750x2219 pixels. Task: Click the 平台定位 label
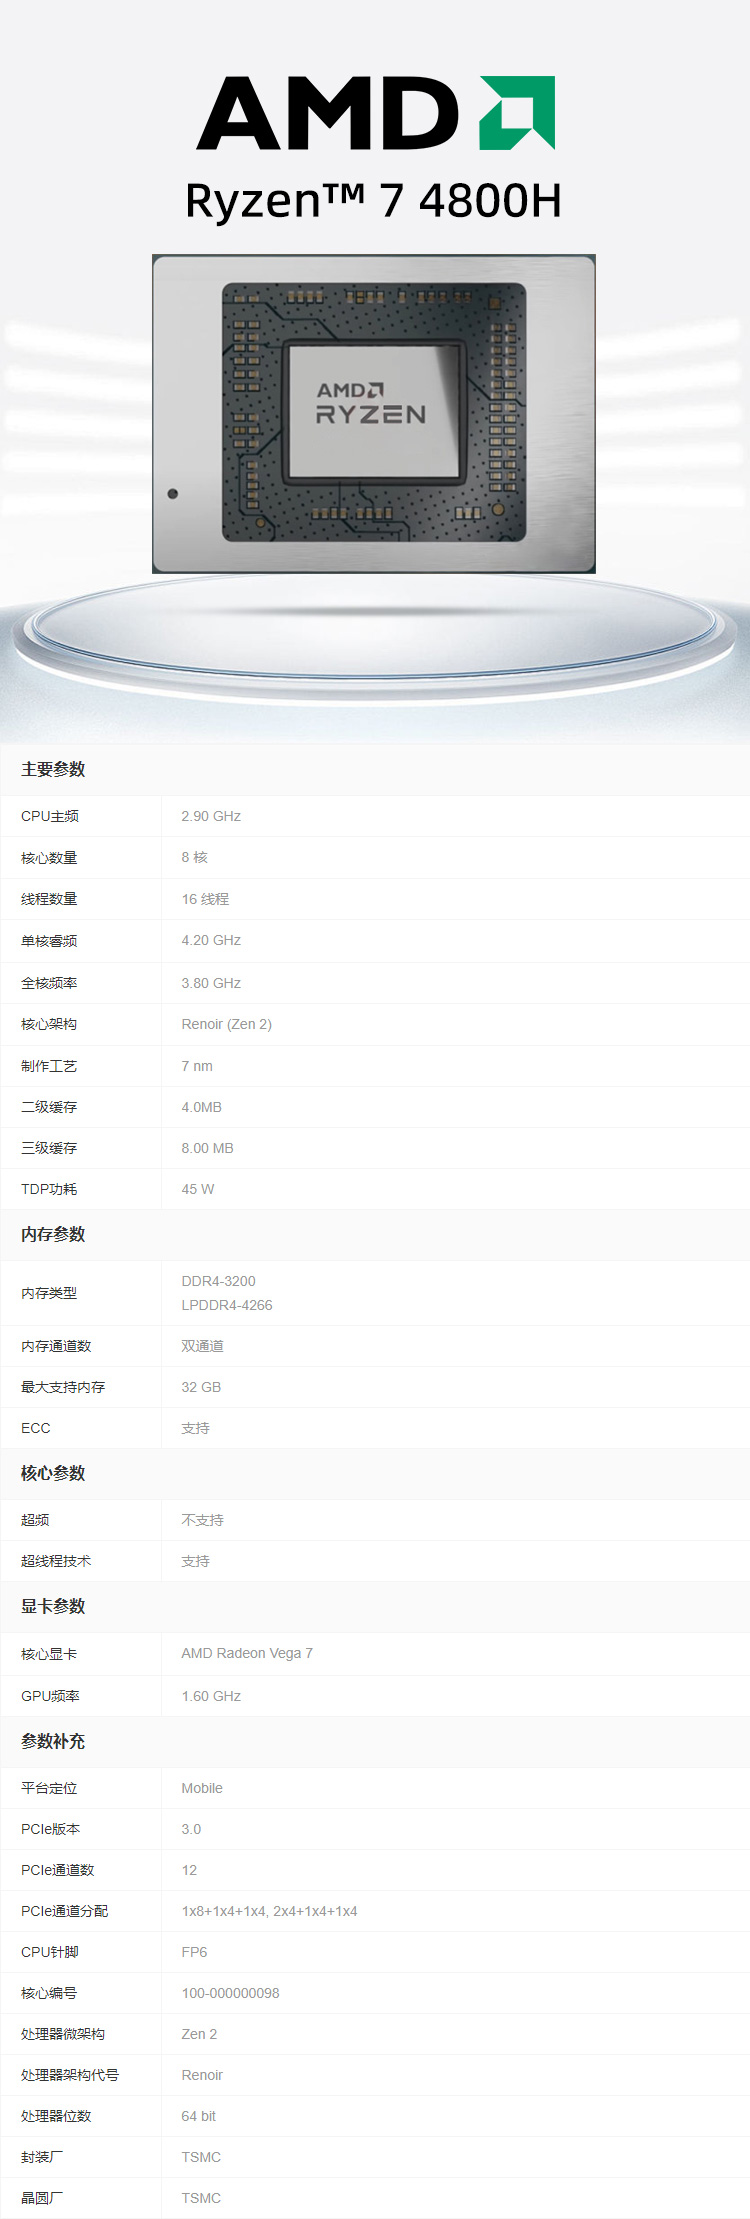click(x=49, y=1788)
